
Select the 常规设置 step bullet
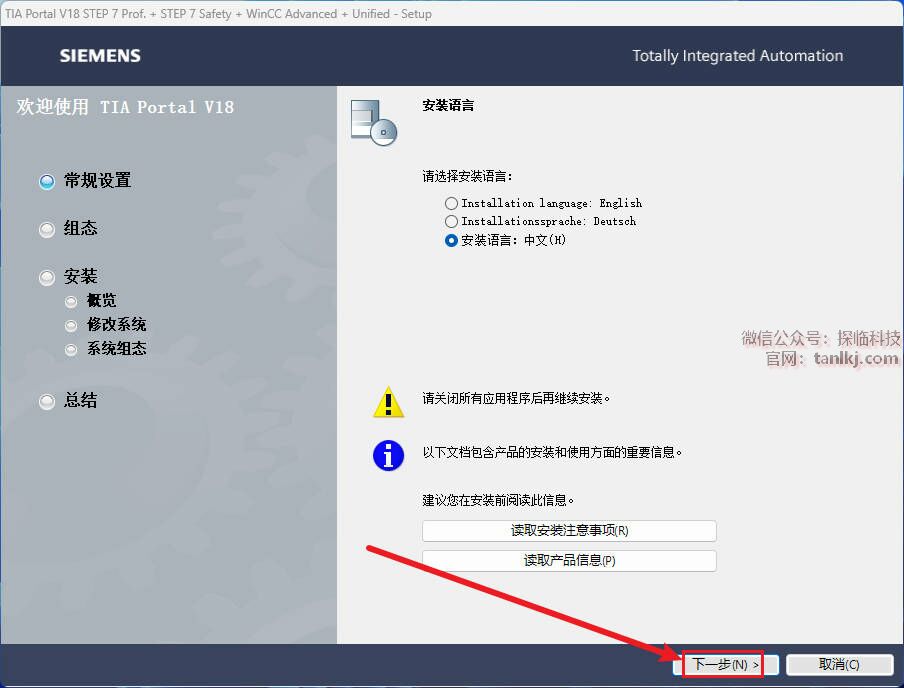[x=47, y=182]
